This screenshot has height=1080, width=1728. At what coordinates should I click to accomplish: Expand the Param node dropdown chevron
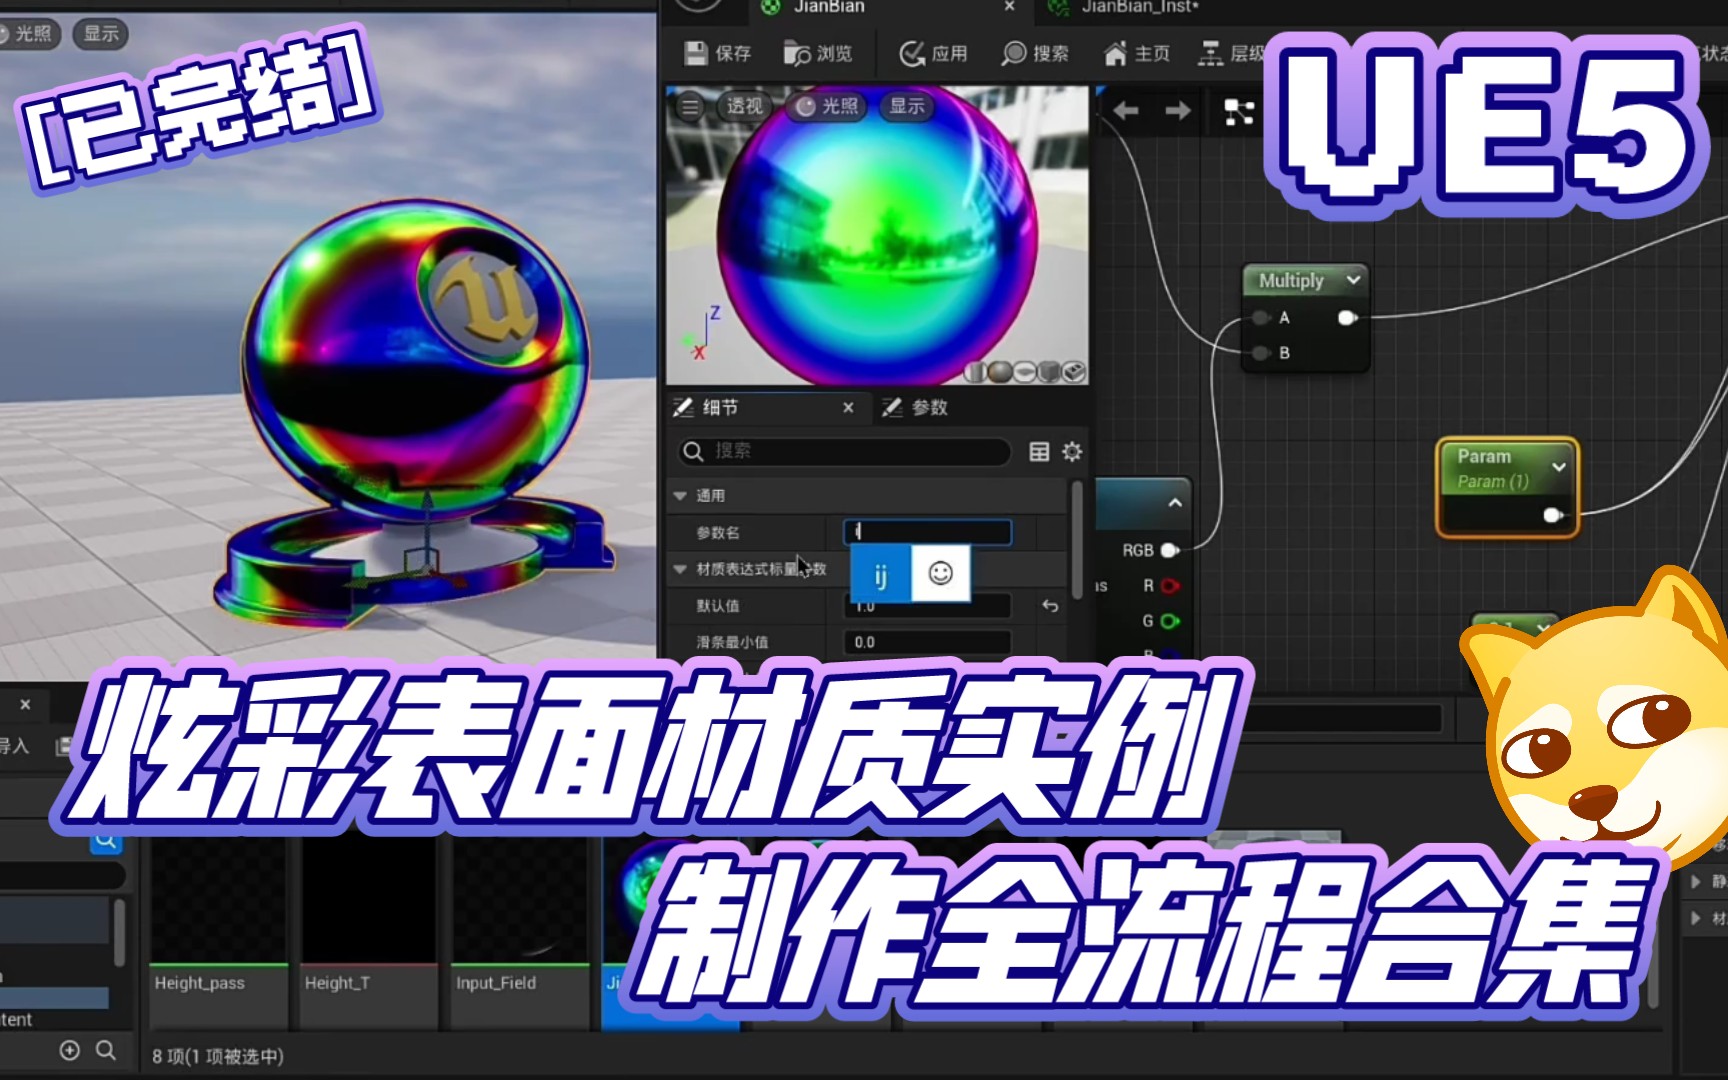click(x=1558, y=467)
